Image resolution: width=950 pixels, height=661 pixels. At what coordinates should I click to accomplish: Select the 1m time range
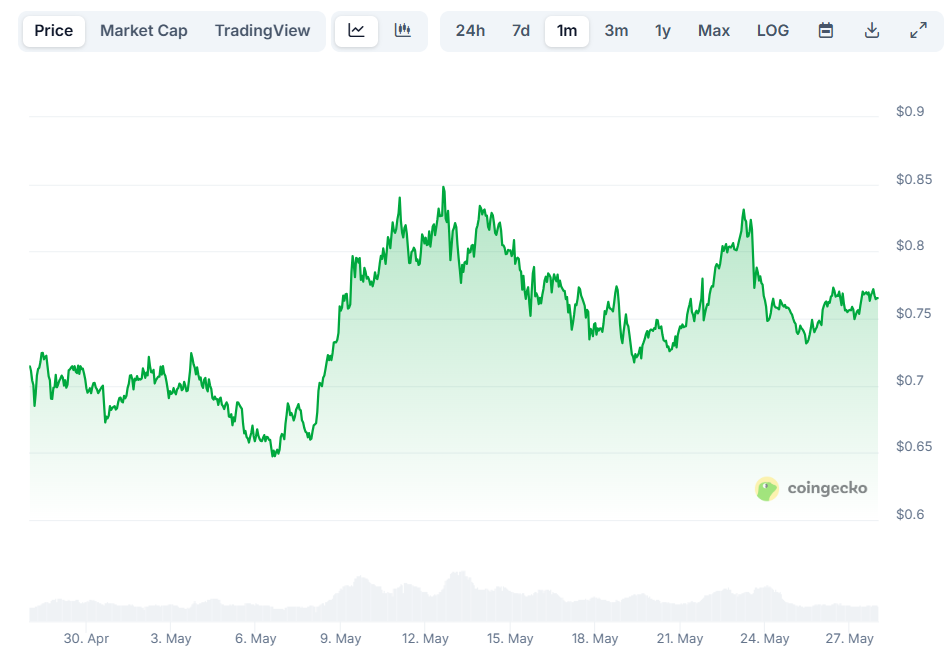click(567, 31)
